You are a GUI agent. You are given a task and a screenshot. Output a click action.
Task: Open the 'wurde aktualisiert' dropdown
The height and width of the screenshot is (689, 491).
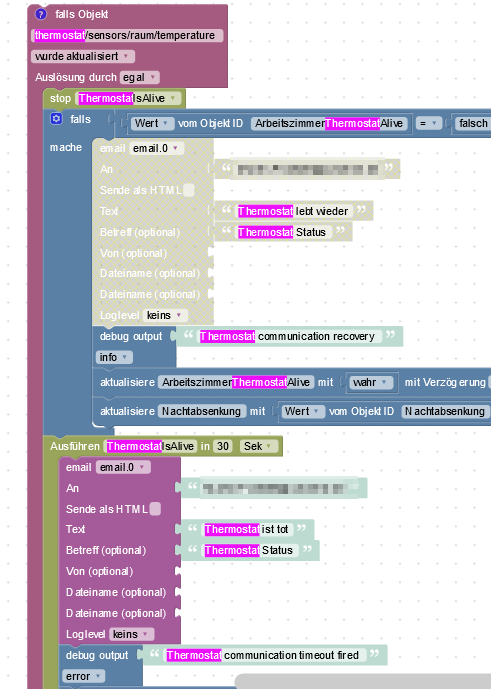83,56
